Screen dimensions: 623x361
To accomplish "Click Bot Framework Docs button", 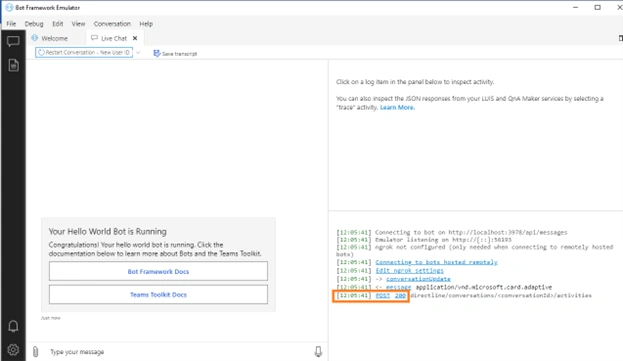I will tap(158, 271).
